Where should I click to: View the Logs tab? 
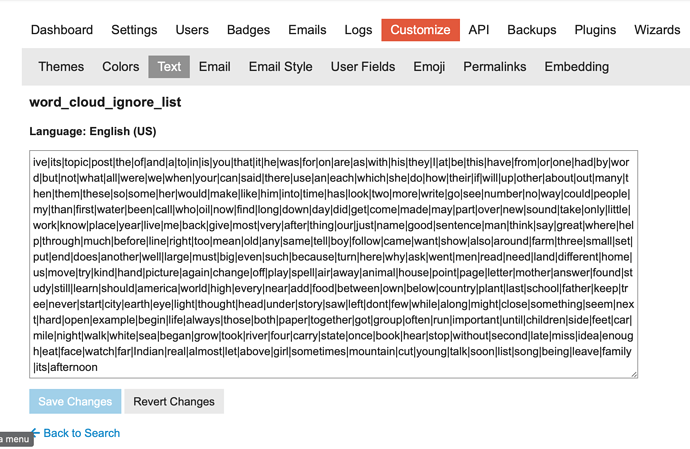click(358, 30)
